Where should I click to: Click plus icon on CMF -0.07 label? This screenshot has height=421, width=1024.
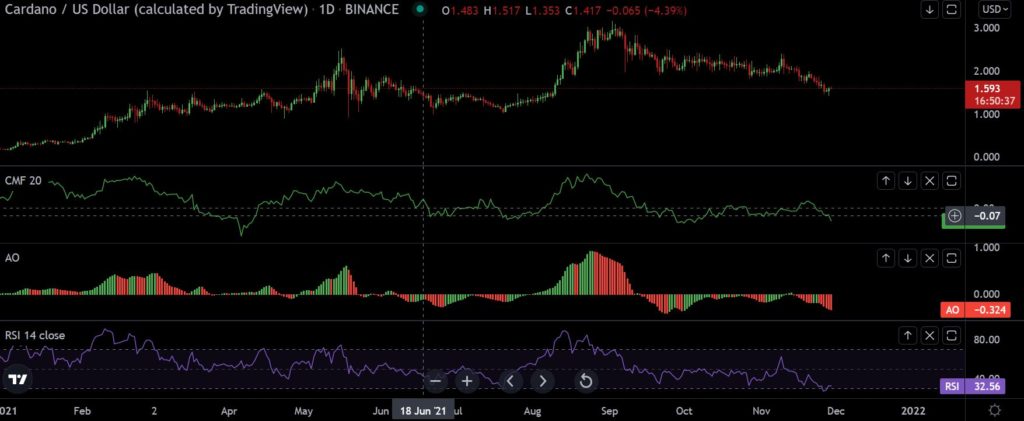tap(954, 215)
